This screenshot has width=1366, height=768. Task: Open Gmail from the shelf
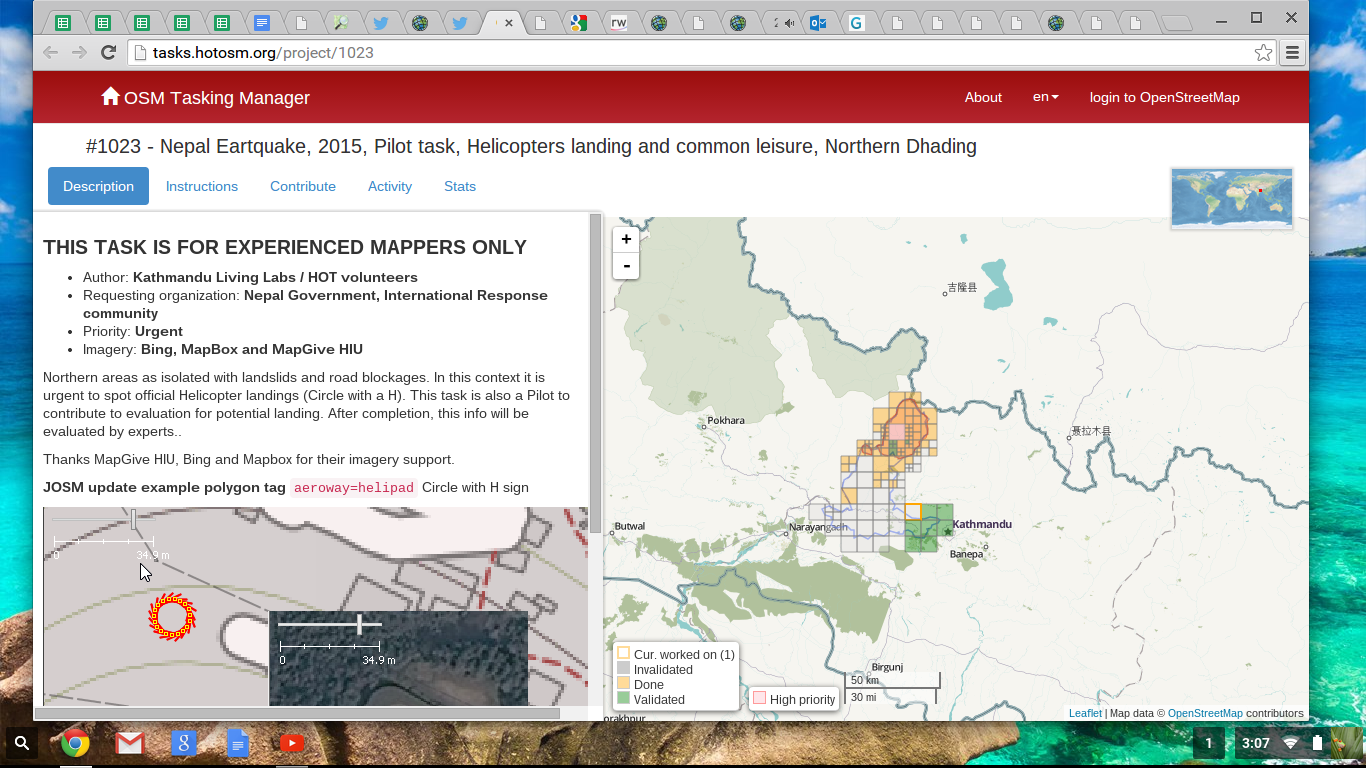[129, 743]
